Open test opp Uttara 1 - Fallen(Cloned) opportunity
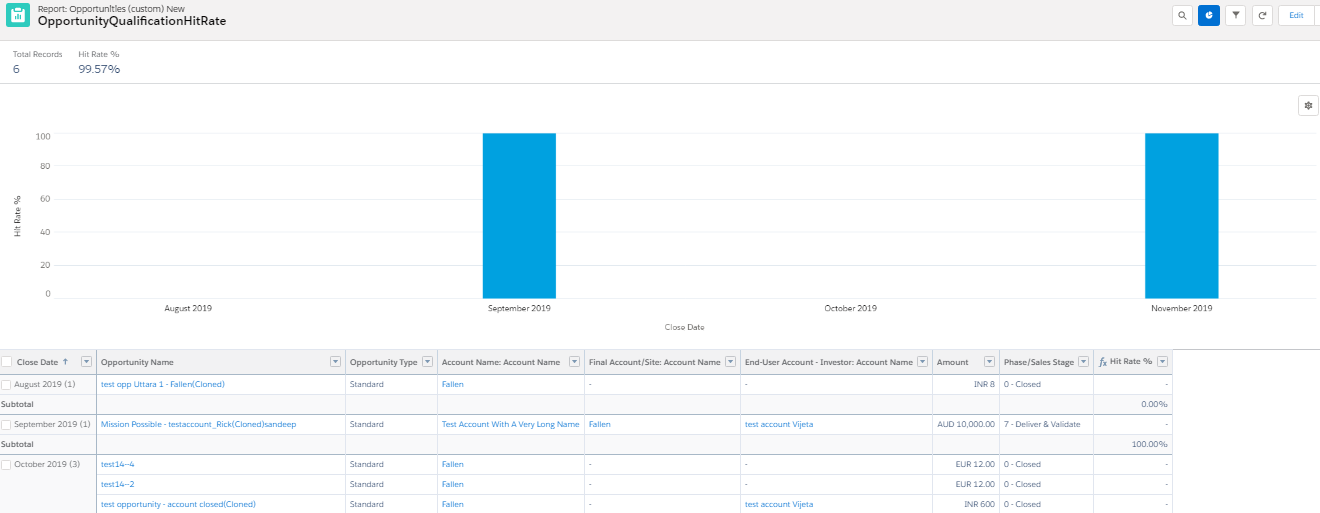Viewport: 1320px width, 513px height. 163,384
